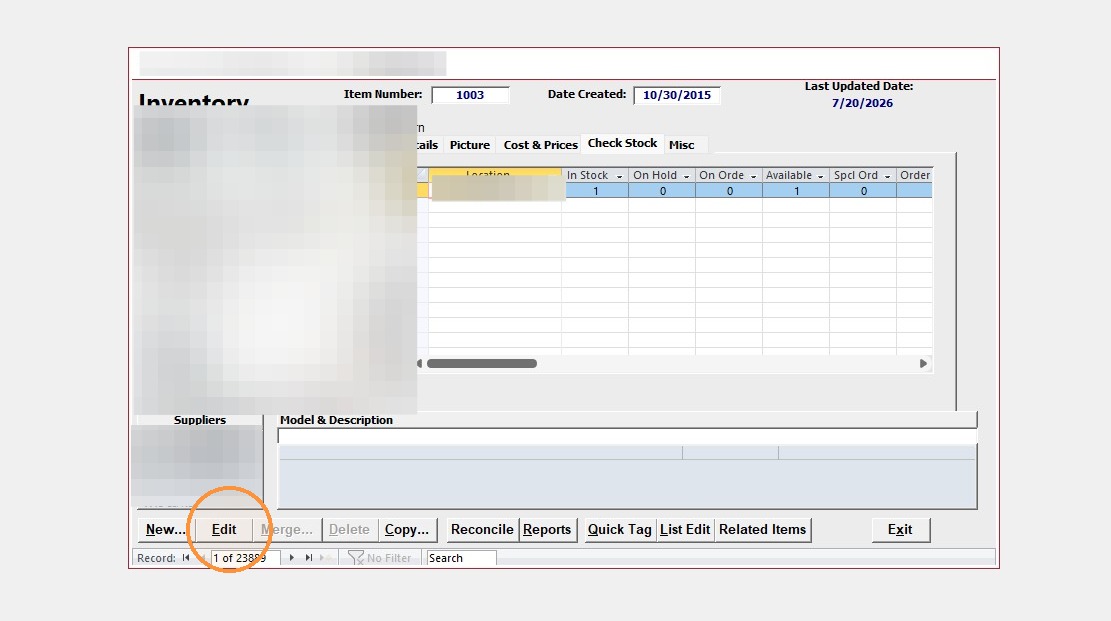Click the New... button
Screen dimensions: 1111x621
click(165, 530)
